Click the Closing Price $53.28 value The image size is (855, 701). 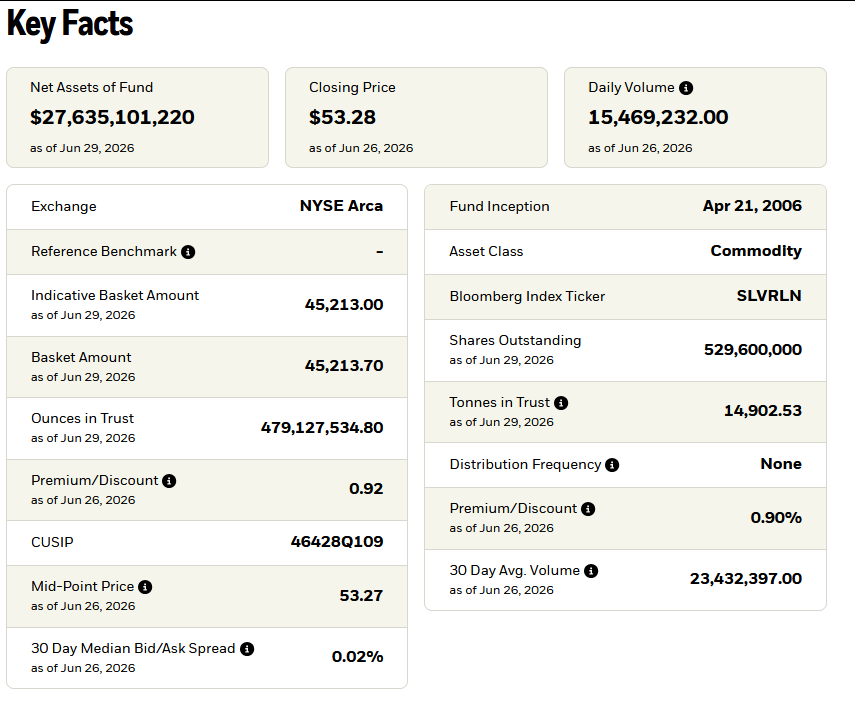342,117
